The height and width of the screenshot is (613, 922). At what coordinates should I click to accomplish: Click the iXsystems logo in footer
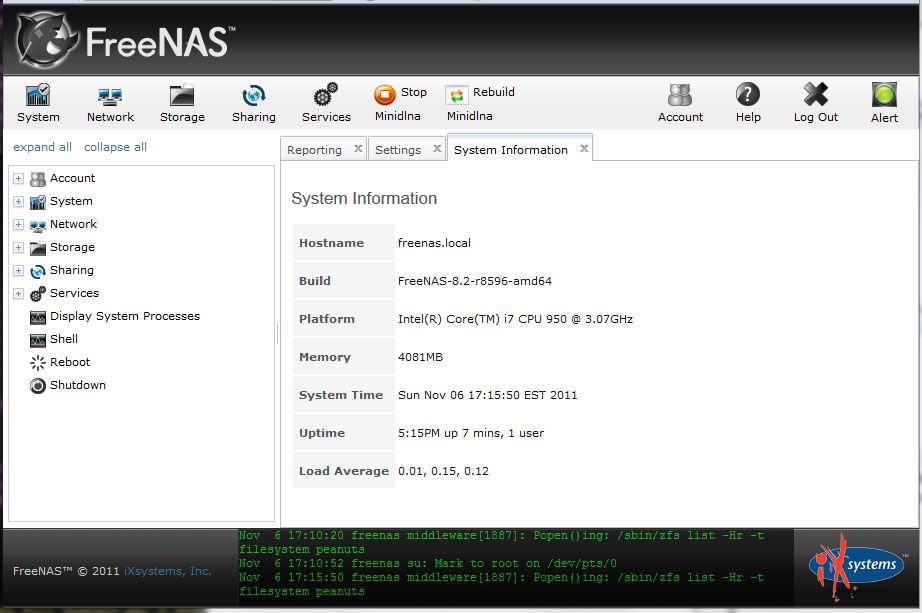(x=858, y=567)
